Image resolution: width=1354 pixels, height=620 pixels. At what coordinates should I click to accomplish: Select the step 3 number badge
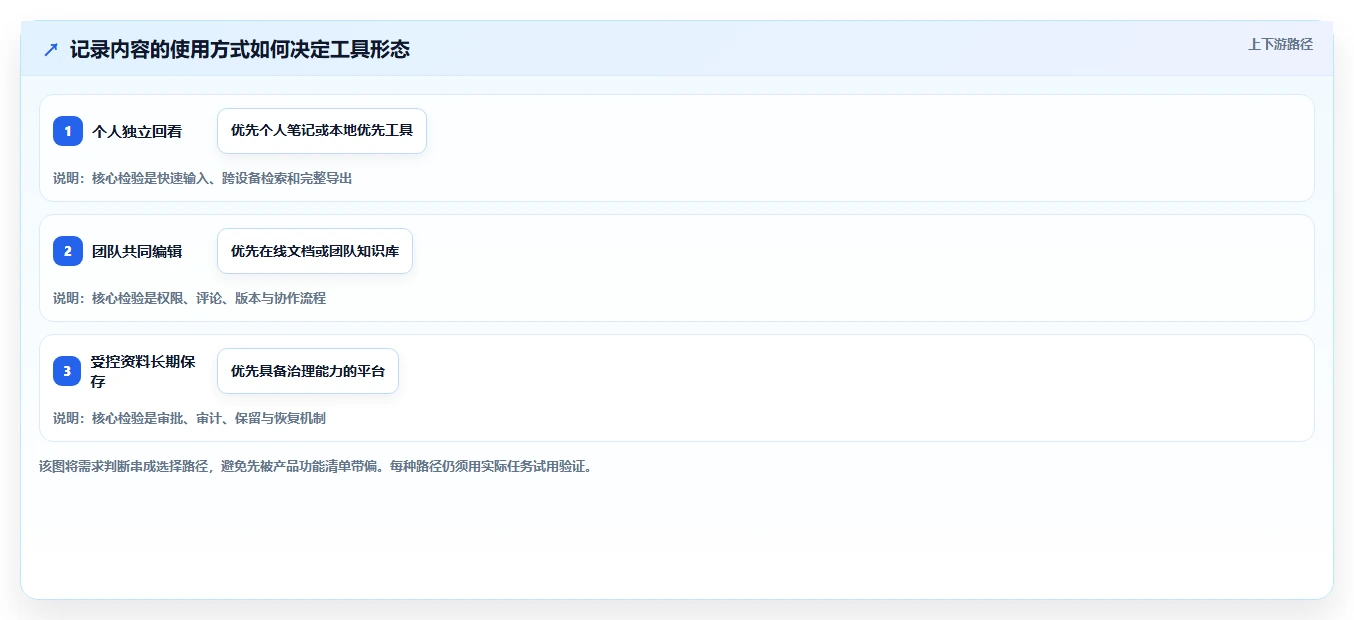tap(68, 371)
